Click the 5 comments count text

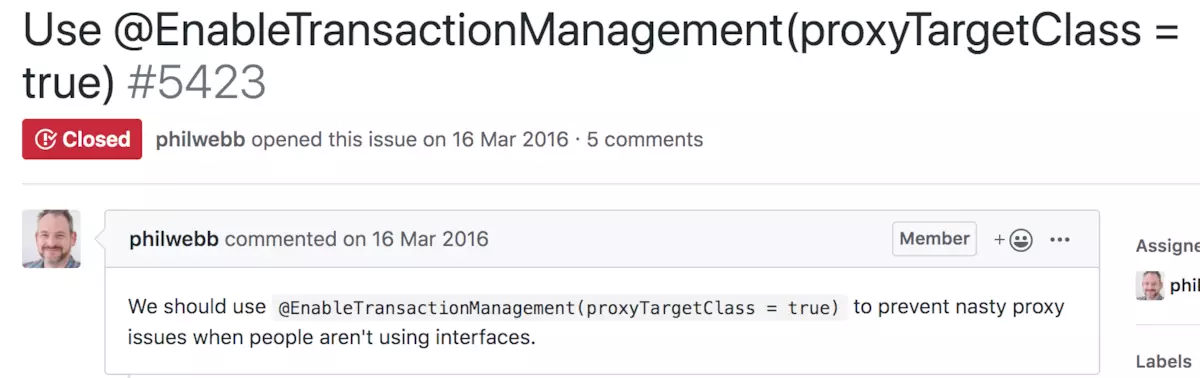pyautogui.click(x=645, y=139)
